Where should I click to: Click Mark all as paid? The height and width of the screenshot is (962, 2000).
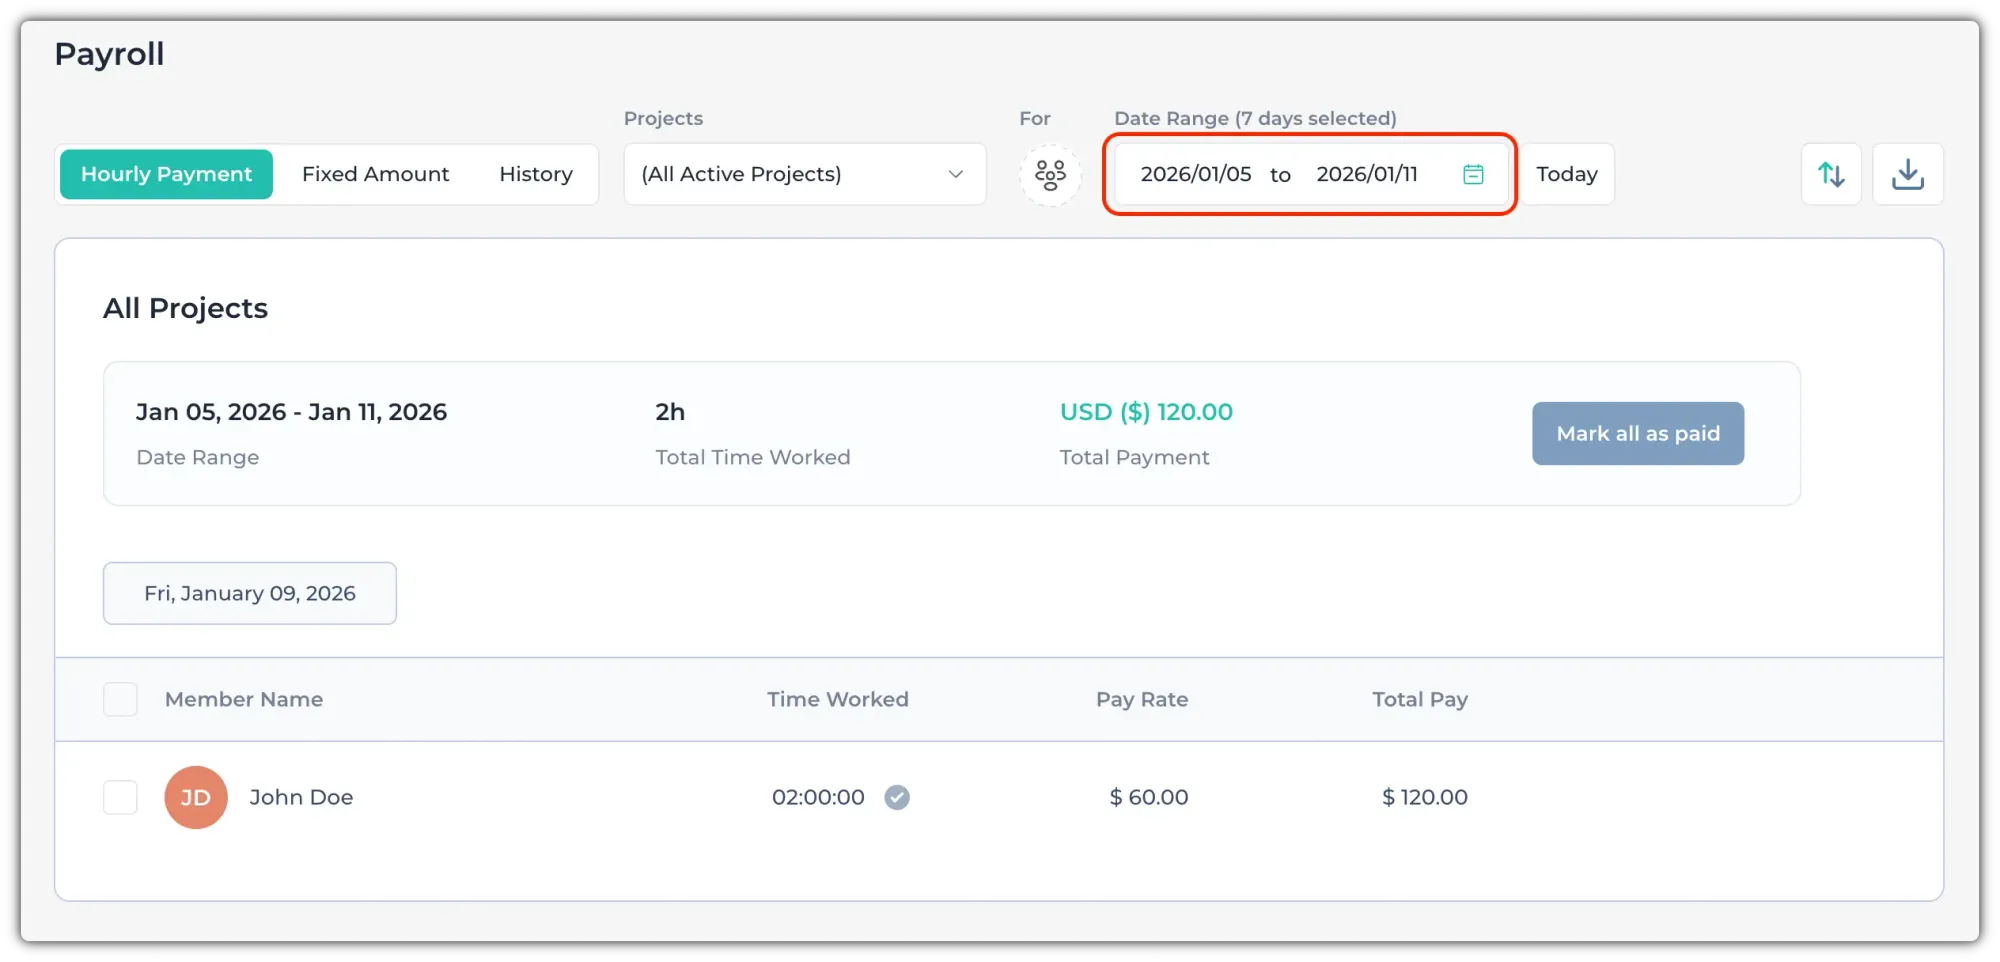[1637, 433]
